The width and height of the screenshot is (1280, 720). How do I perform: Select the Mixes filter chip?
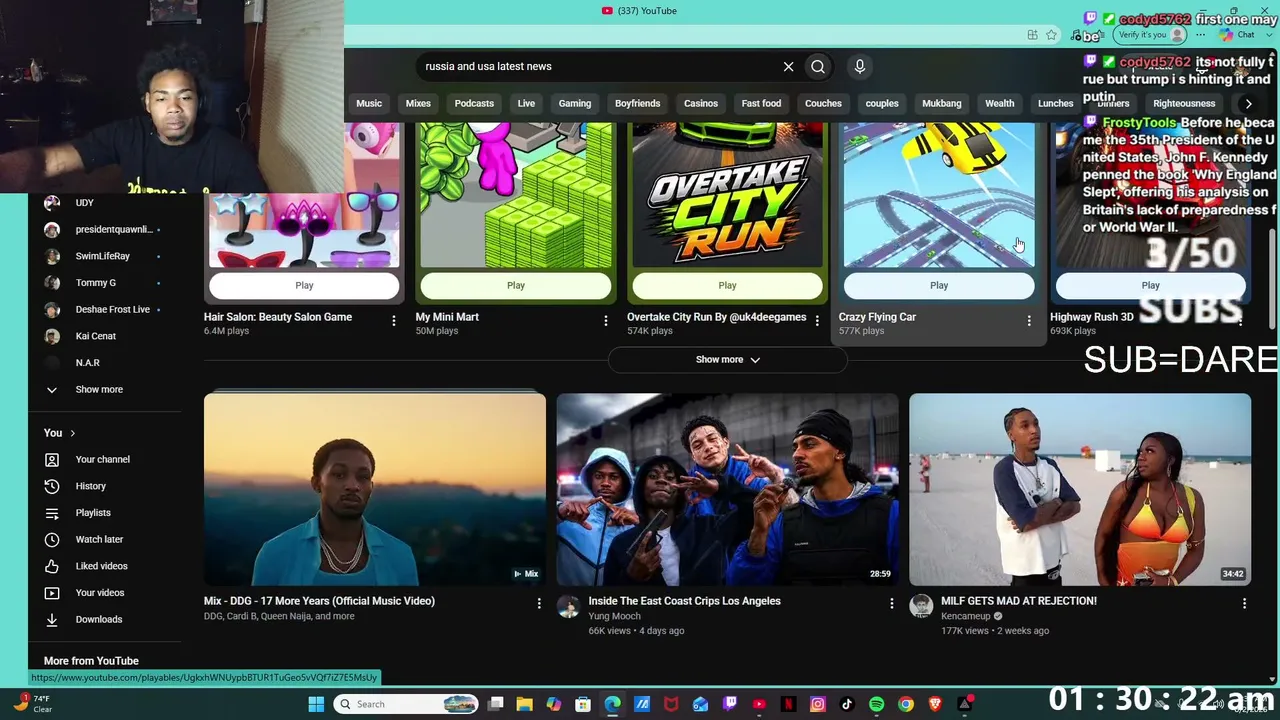(418, 103)
